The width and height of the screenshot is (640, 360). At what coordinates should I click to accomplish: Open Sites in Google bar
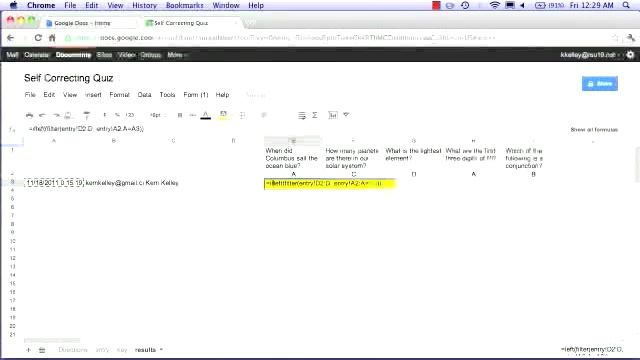[x=104, y=55]
